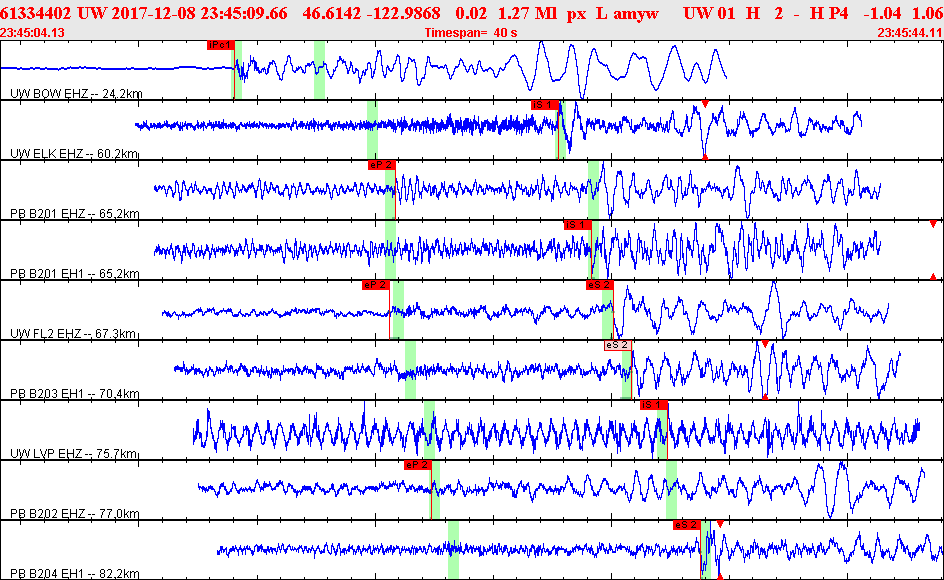Screen dimensions: 944x580
Task: Select station label PB B203 EH1 -- 70.4km
Action: [x=75, y=394]
